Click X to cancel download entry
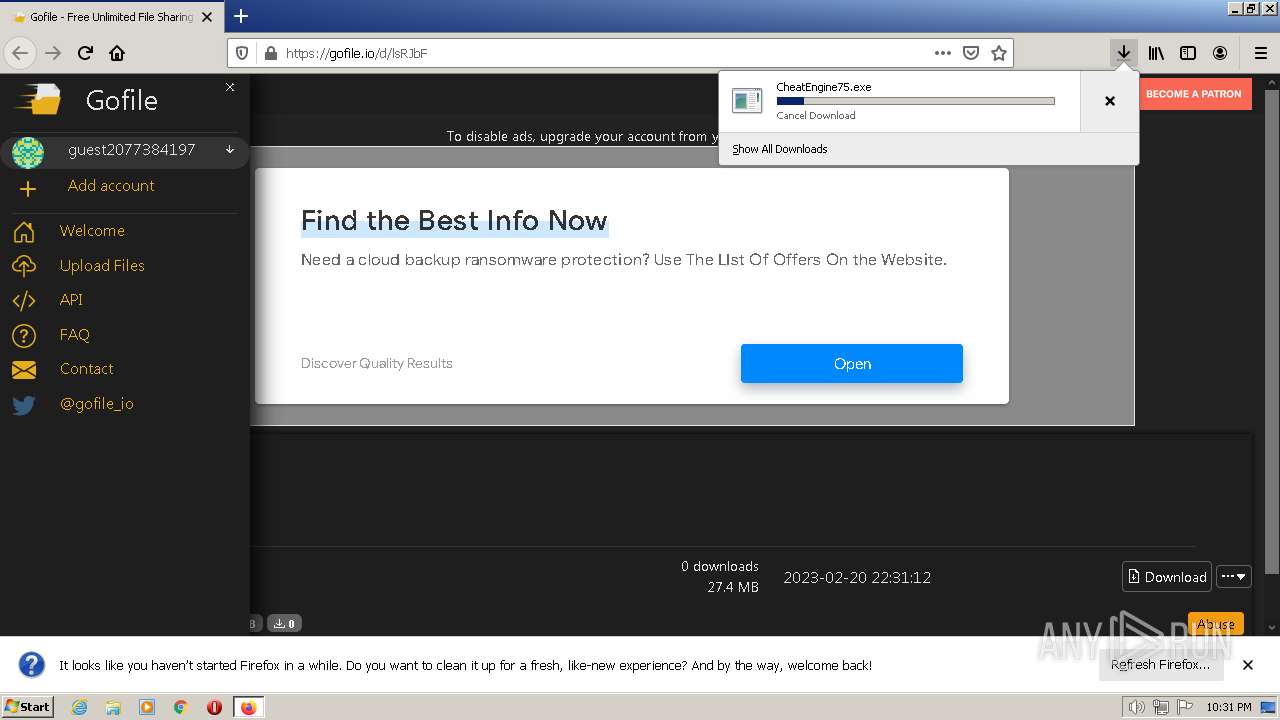 [1109, 101]
